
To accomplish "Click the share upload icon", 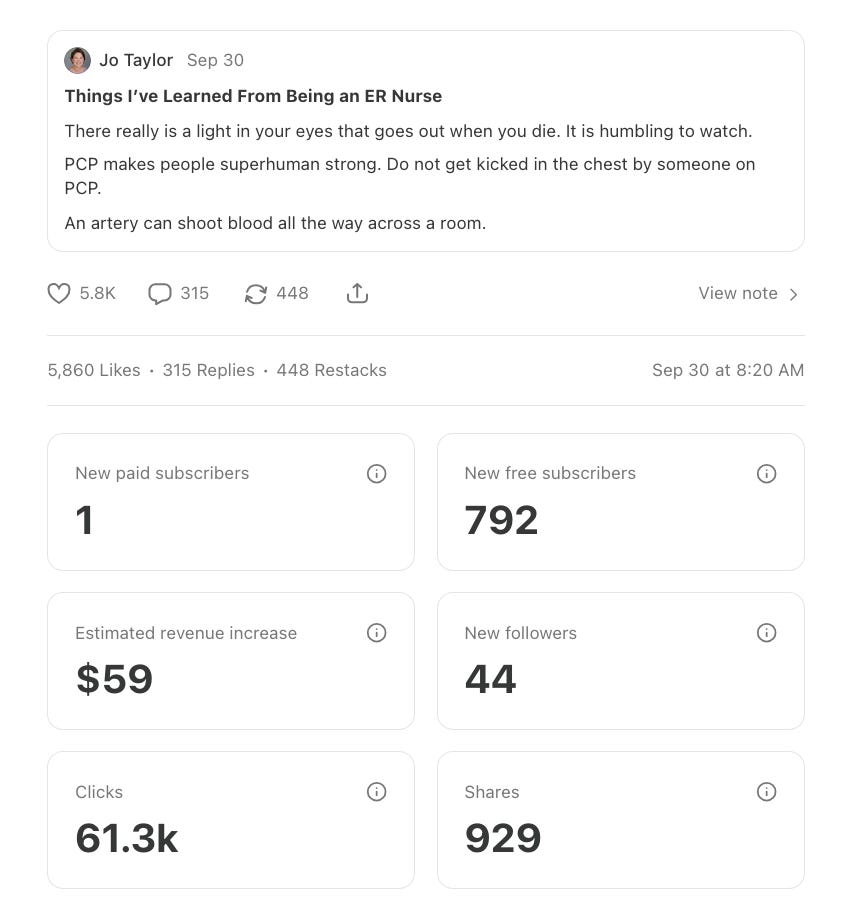I will tap(357, 293).
